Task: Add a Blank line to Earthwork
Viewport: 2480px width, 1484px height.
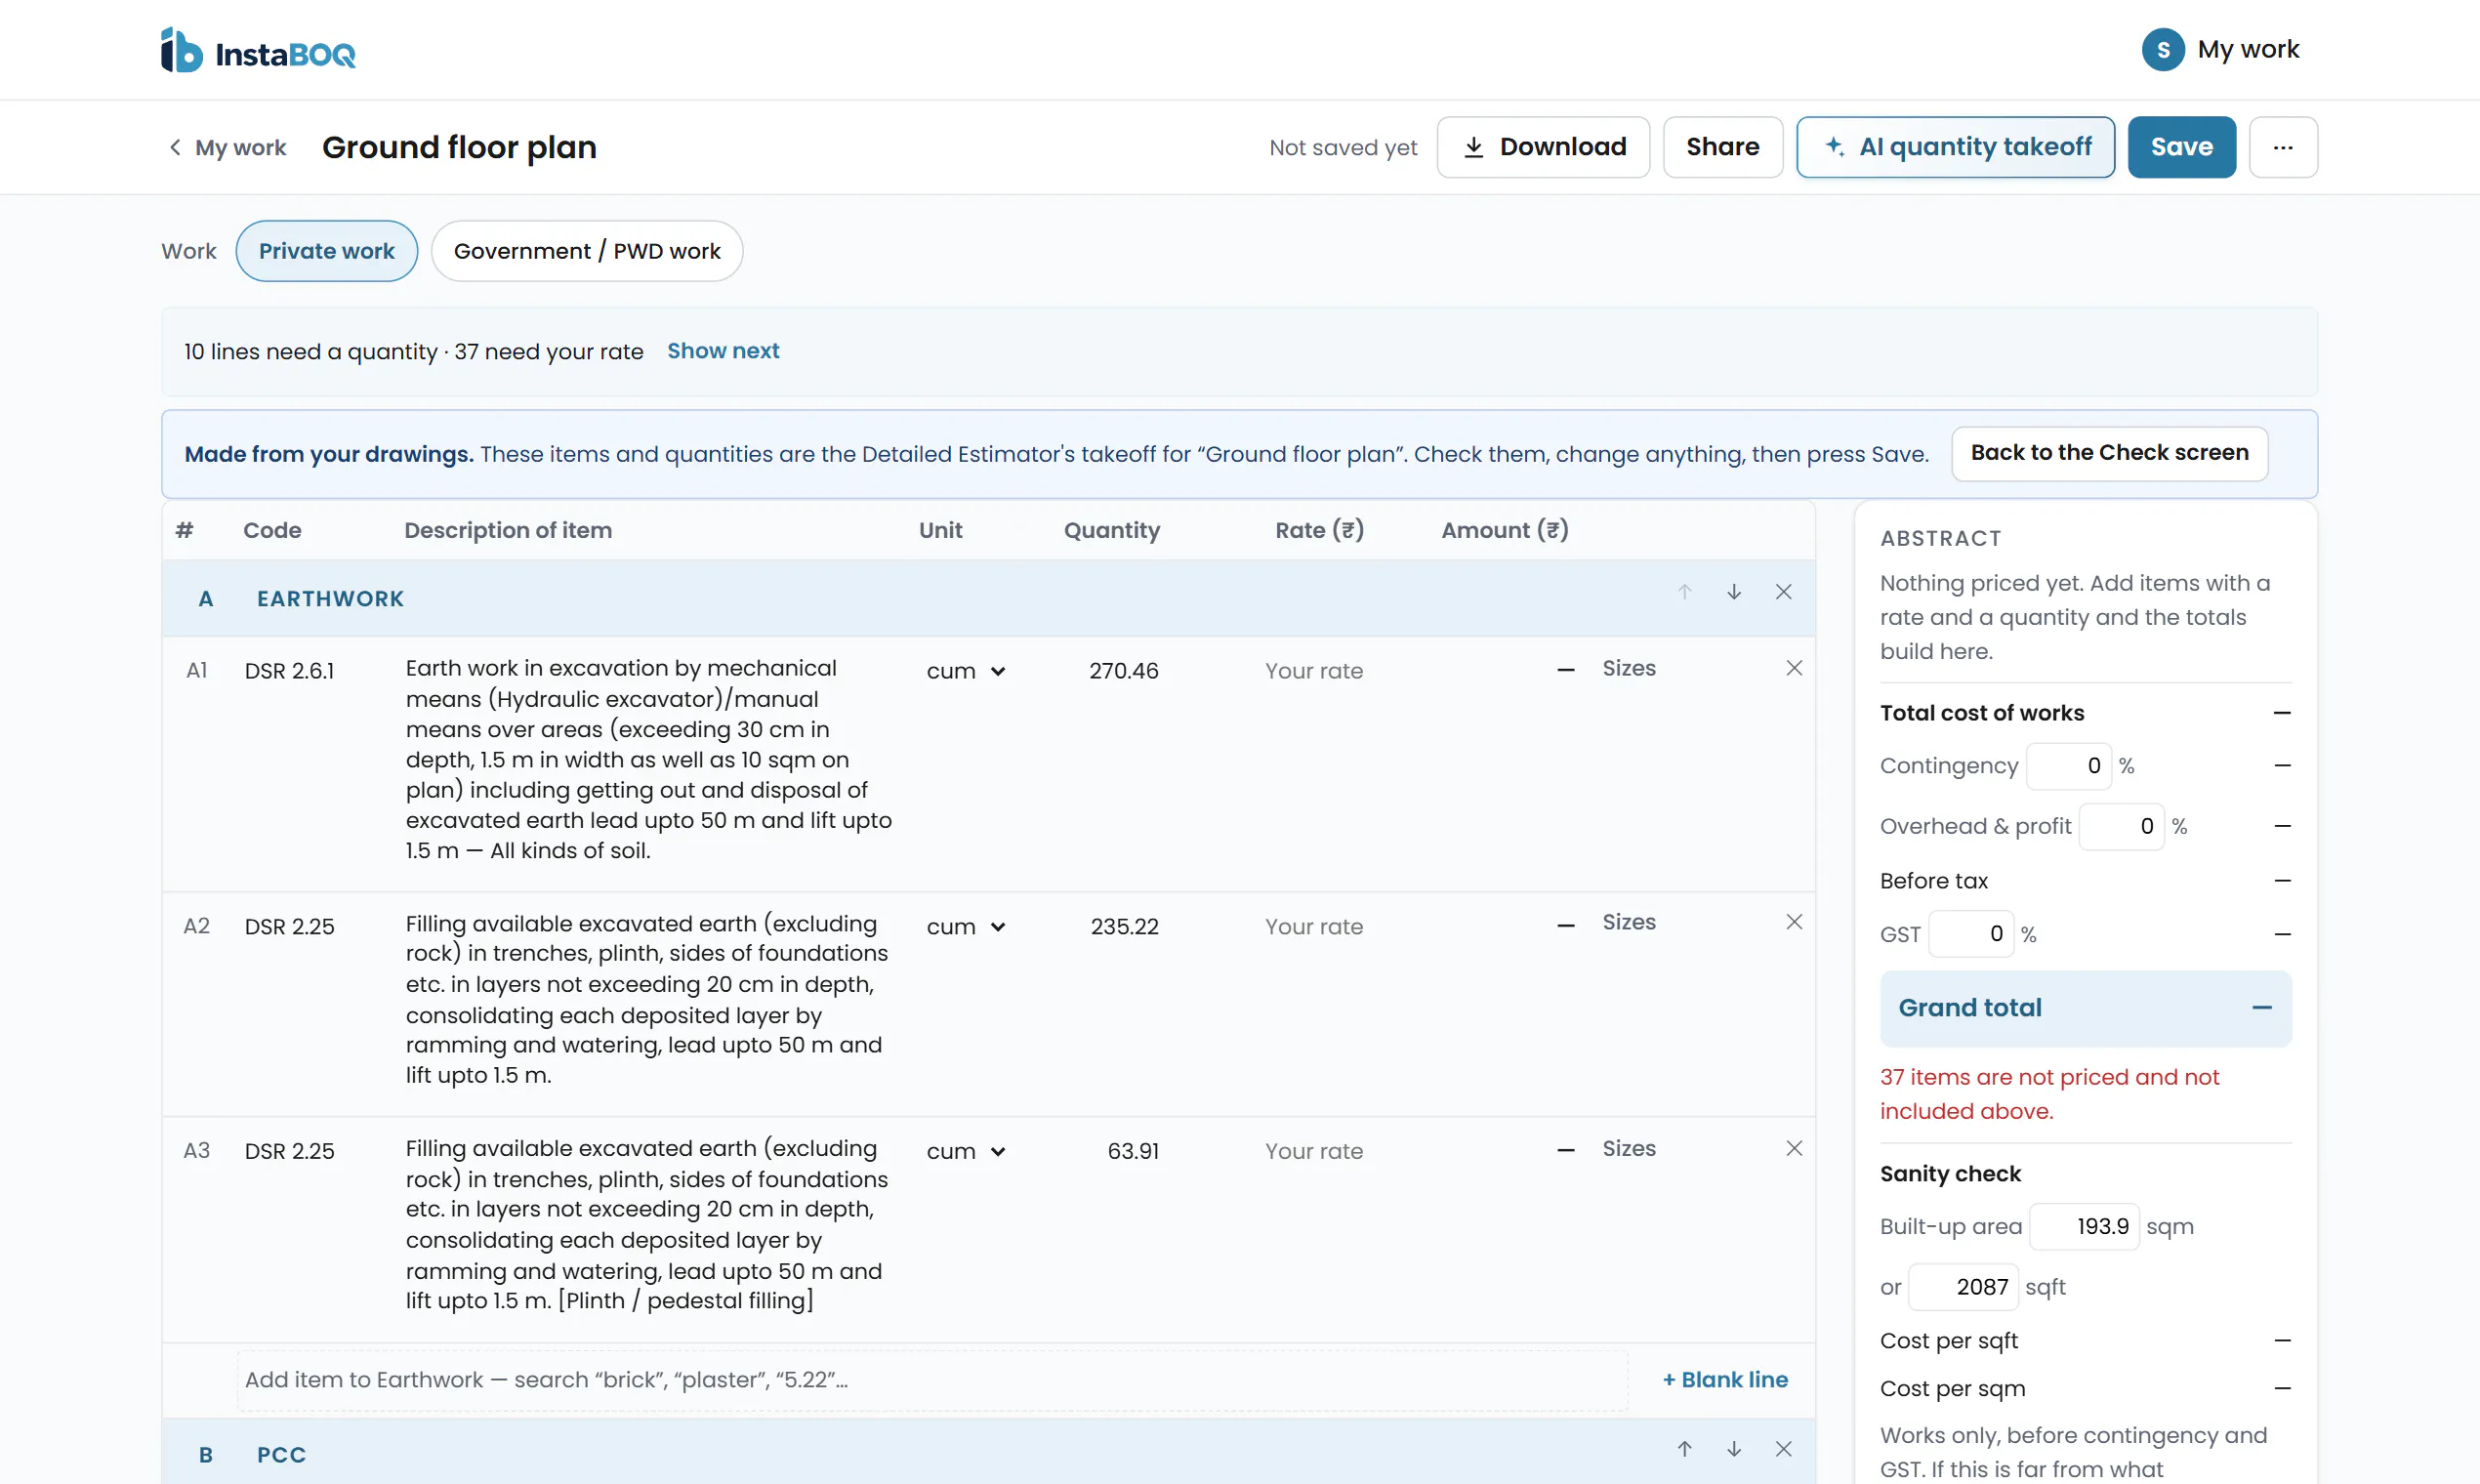Action: tap(1725, 1379)
